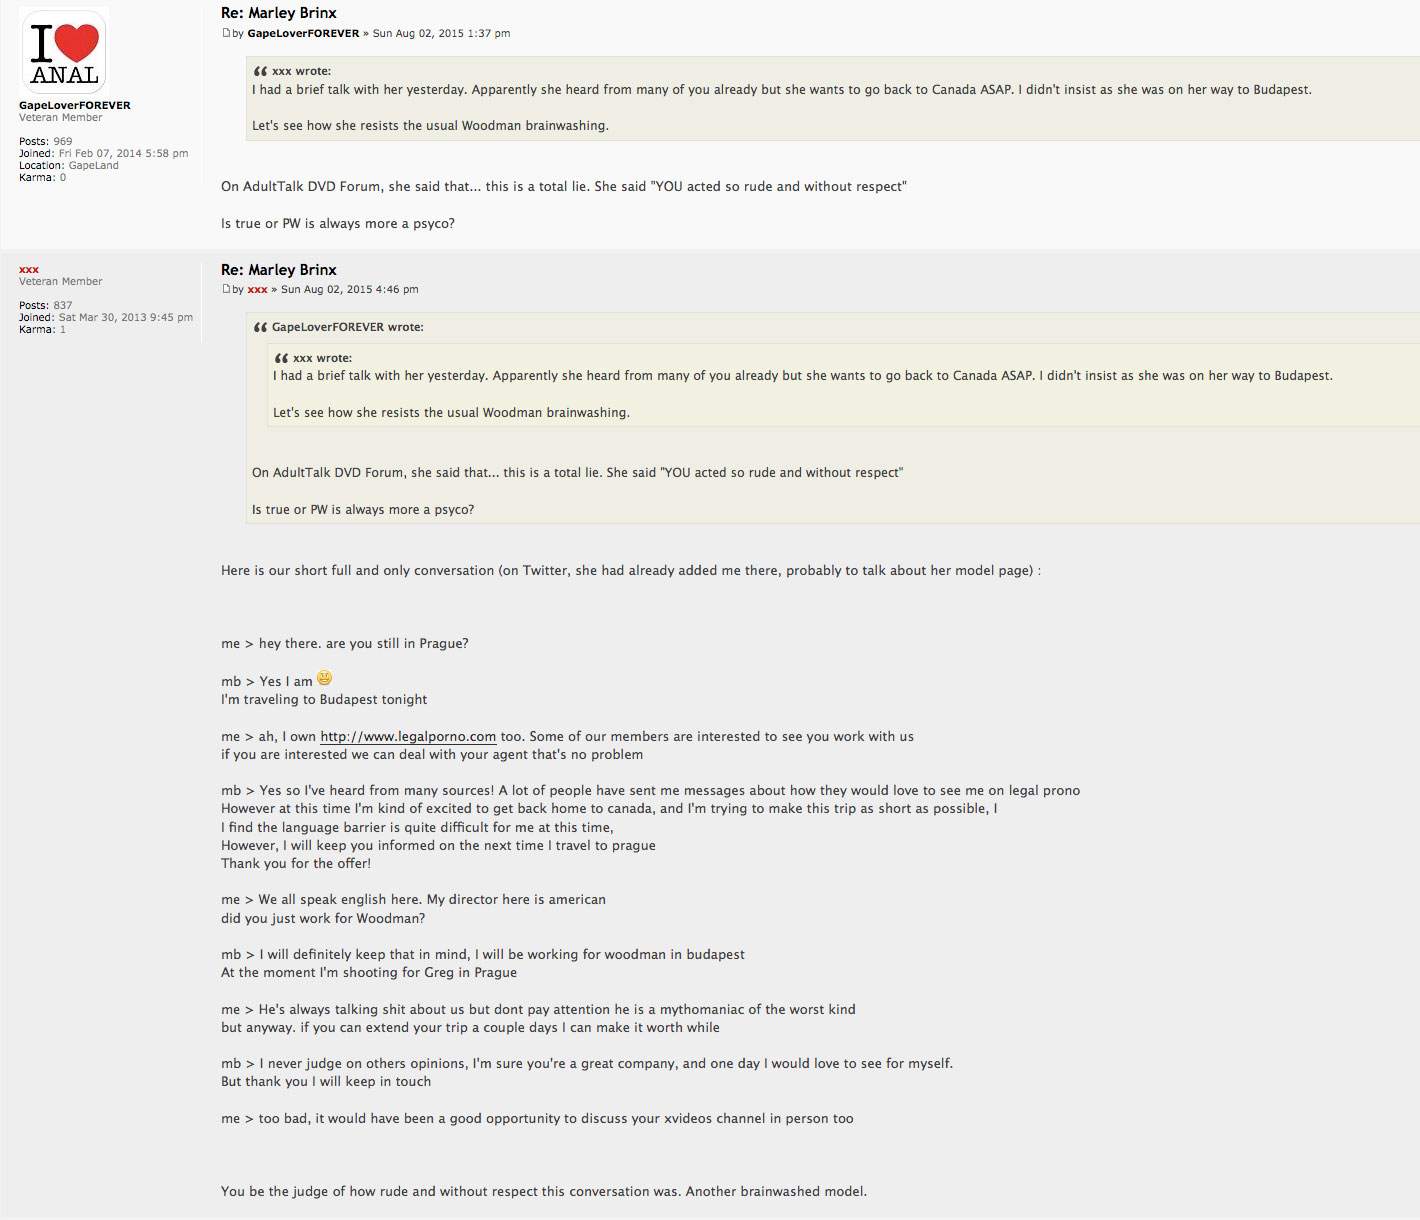Click the xxx user's post count 837
Viewport: 1420px width, 1220px height.
[x=63, y=305]
